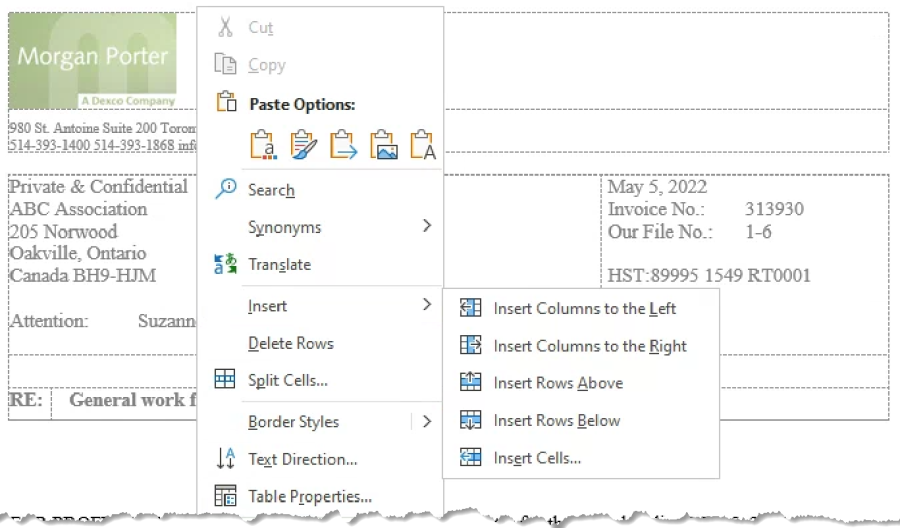The image size is (900, 528).
Task: Click the 'May 5, 2022' date
Action: point(657,187)
